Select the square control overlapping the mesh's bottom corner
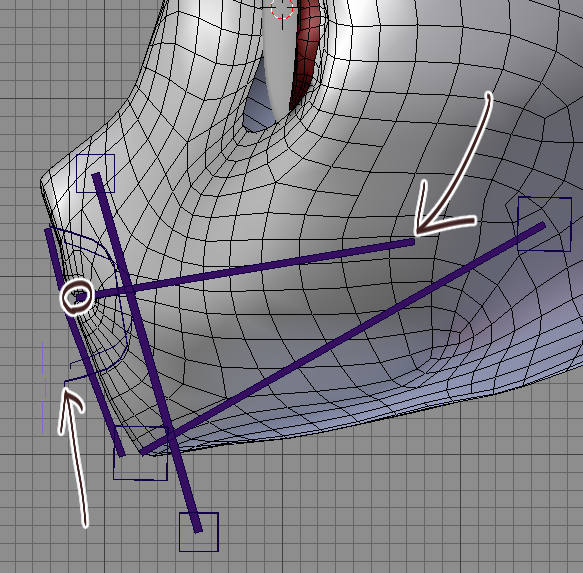 point(141,453)
